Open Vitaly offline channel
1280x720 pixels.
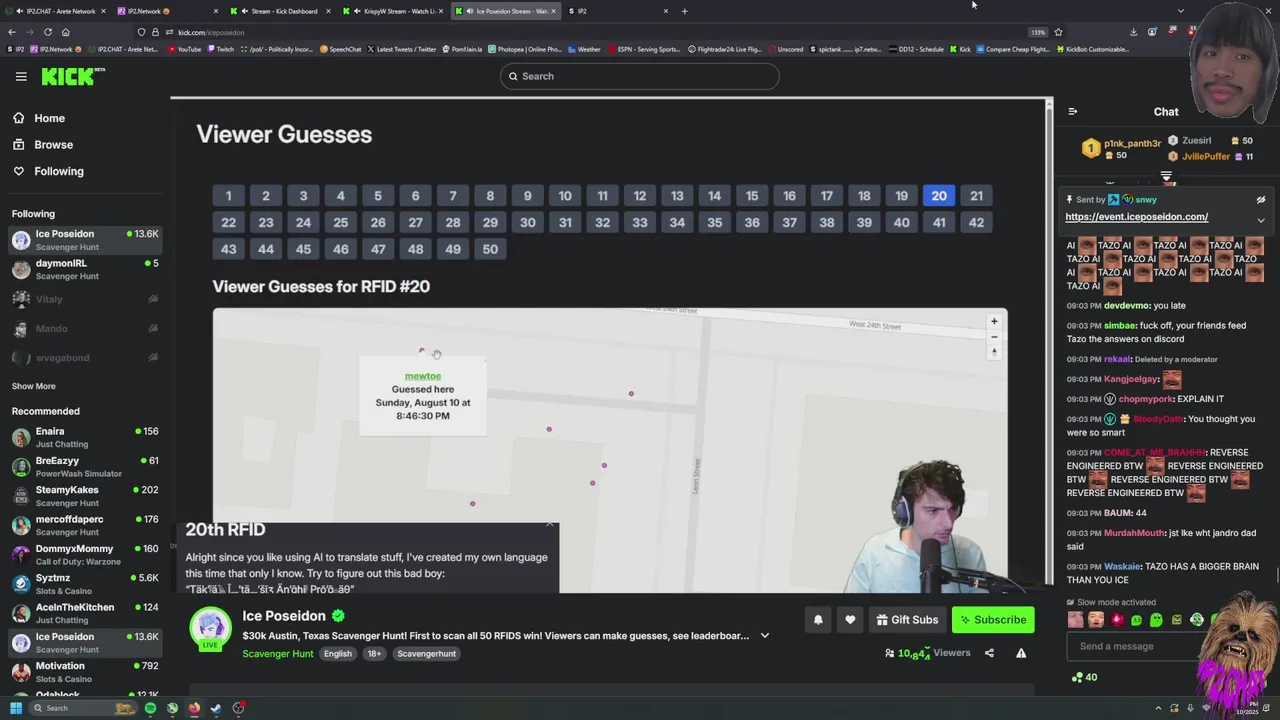pyautogui.click(x=85, y=299)
